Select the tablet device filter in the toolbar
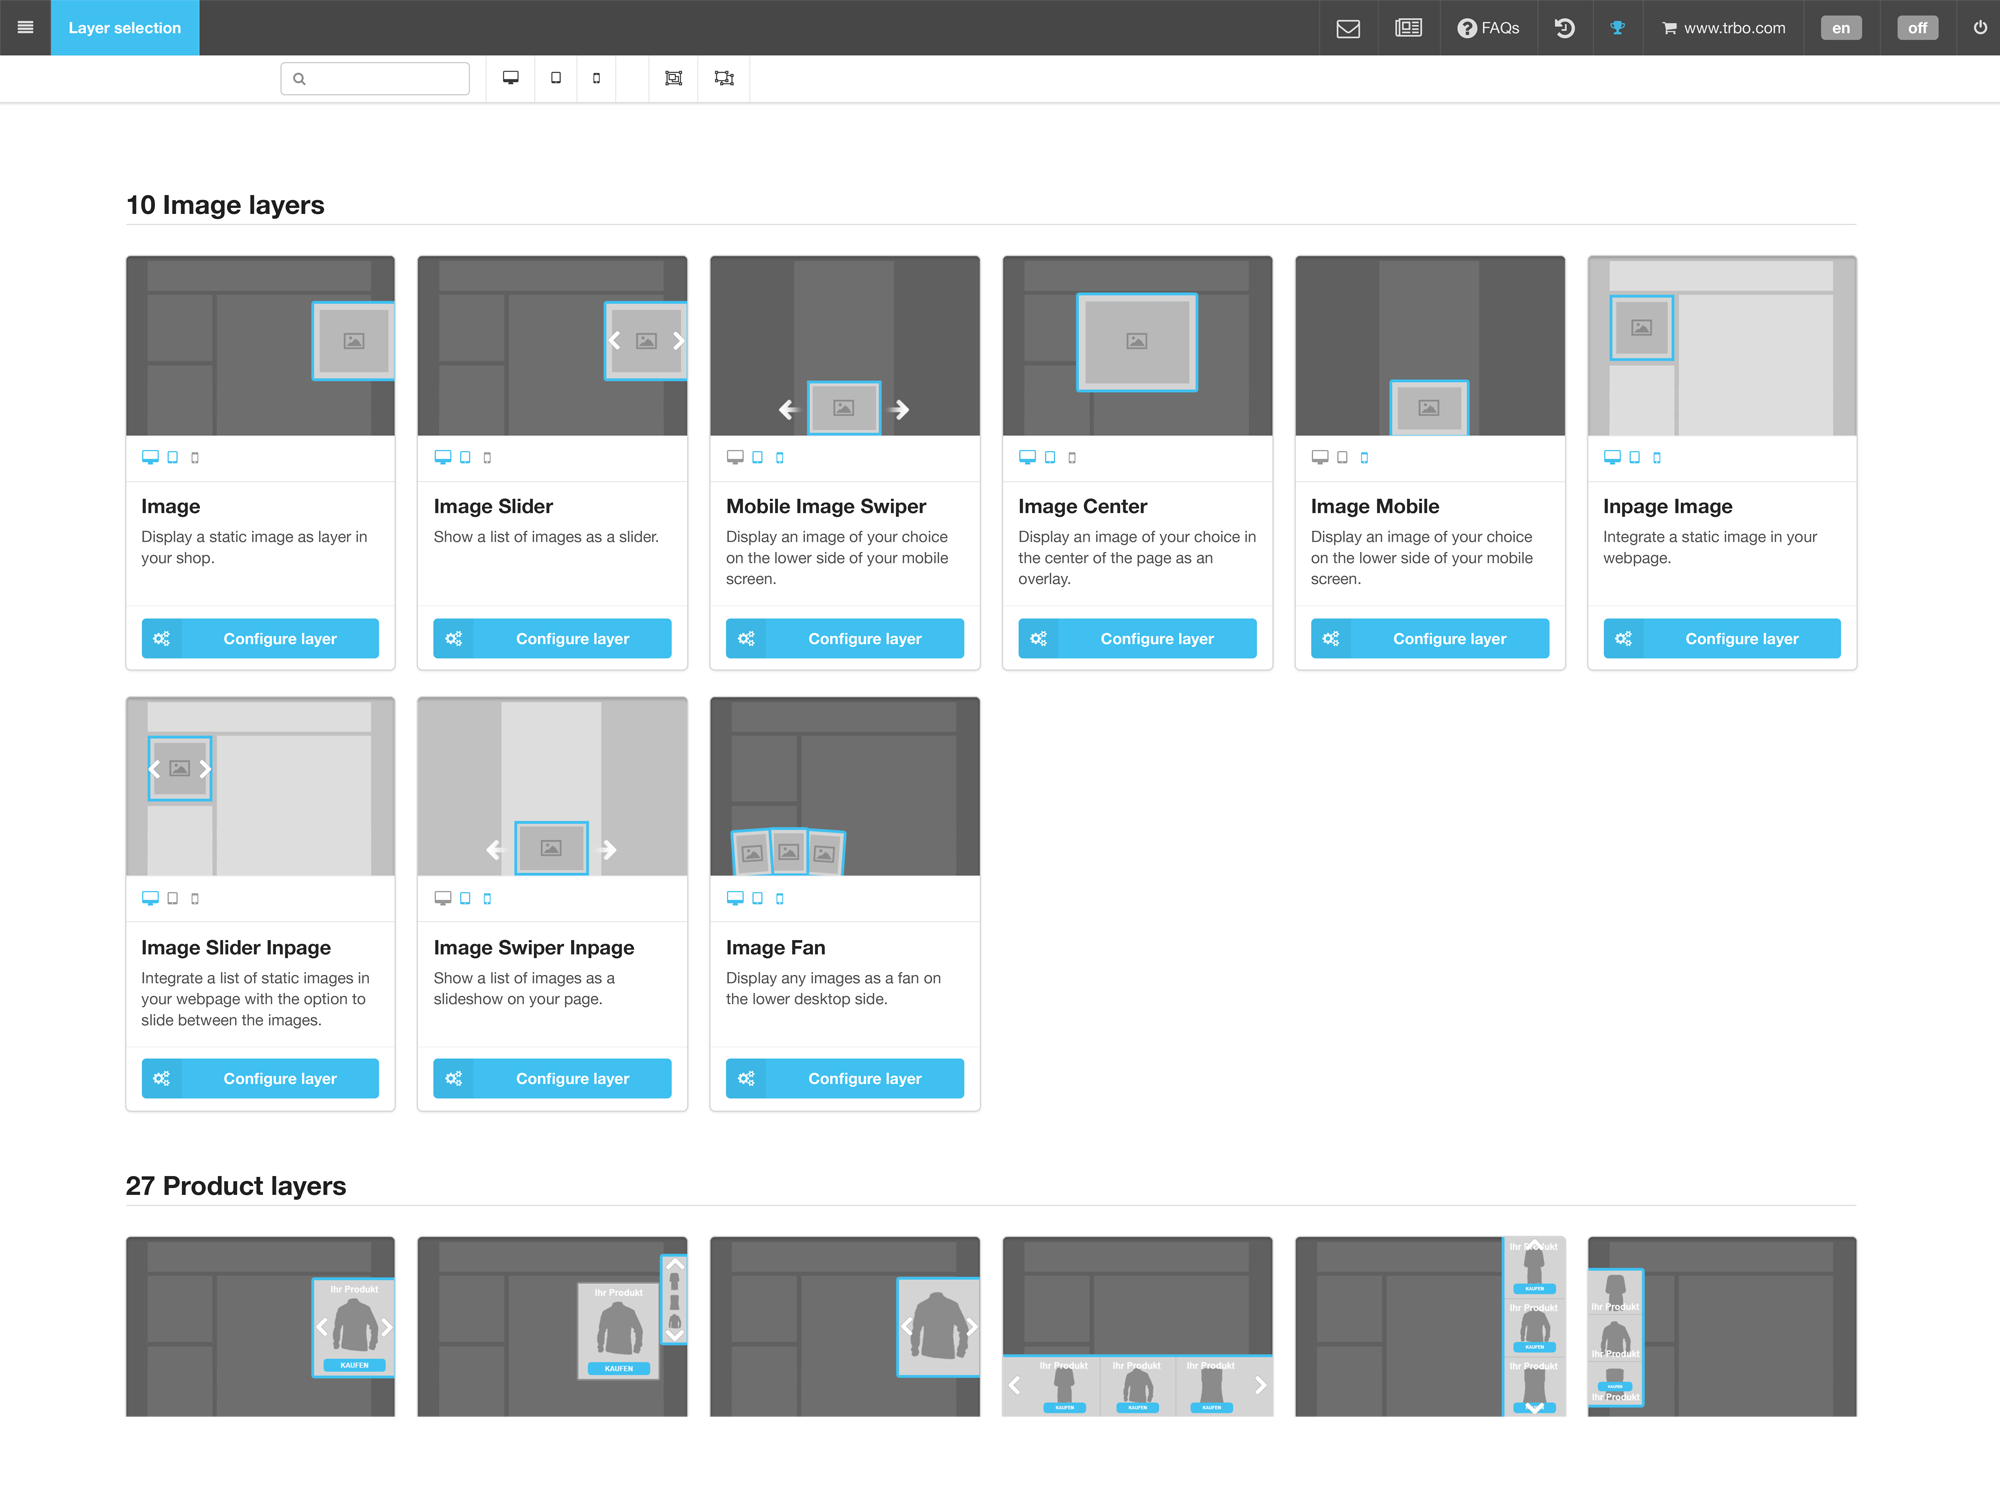2000x1500 pixels. point(556,77)
